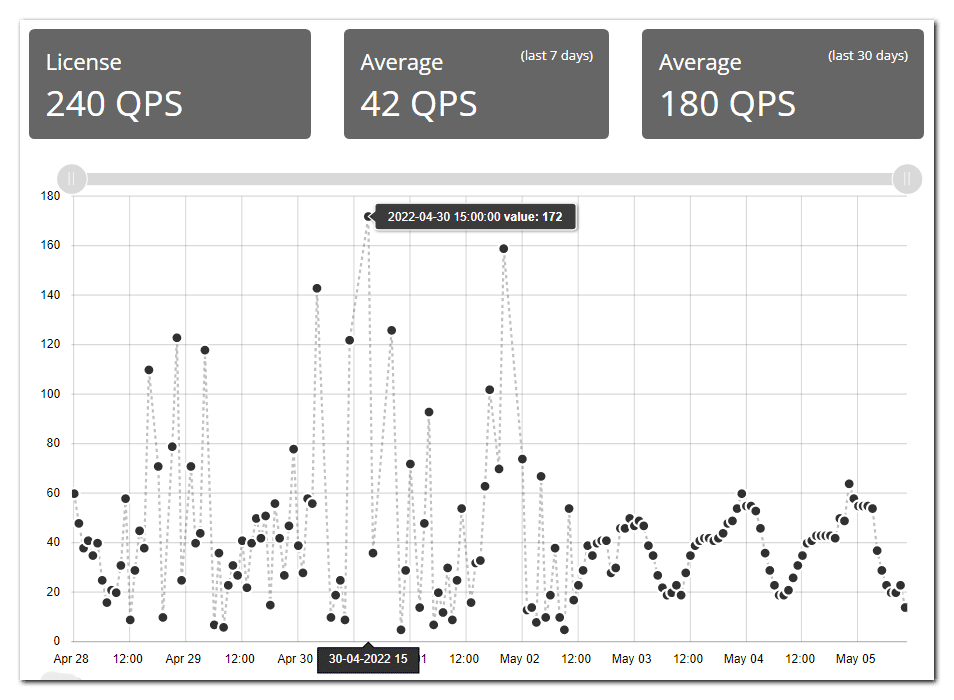Click the first data point at Apr 28
The width and height of the screenshot is (954, 700).
pos(74,493)
